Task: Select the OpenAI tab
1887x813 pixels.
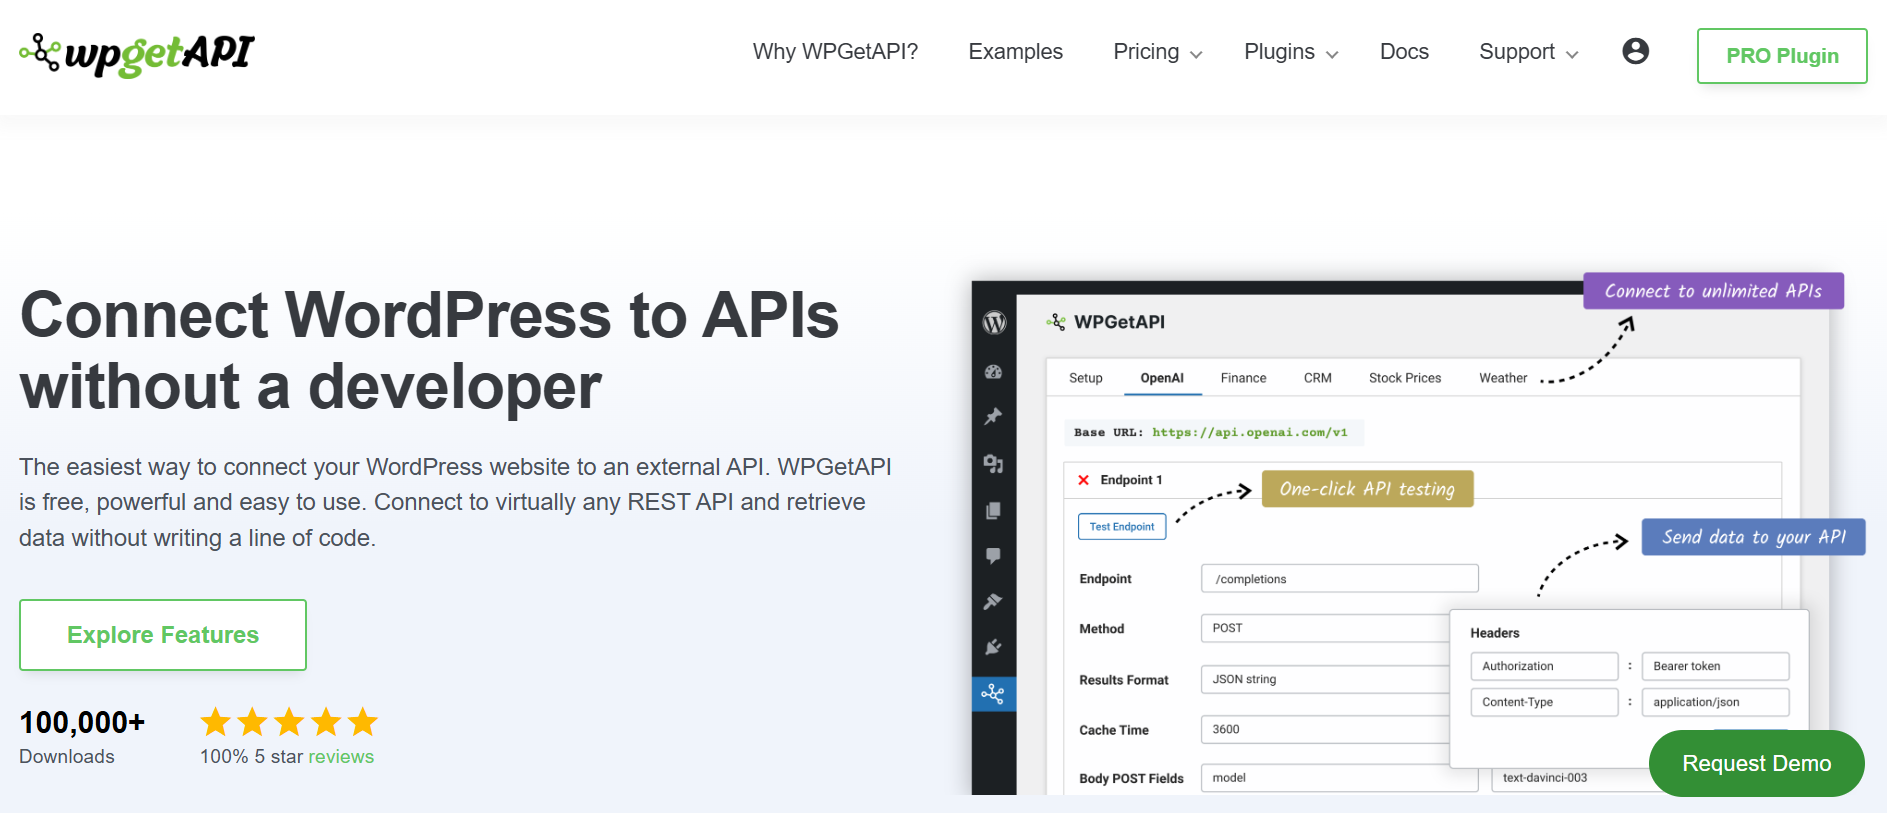Action: pos(1162,378)
